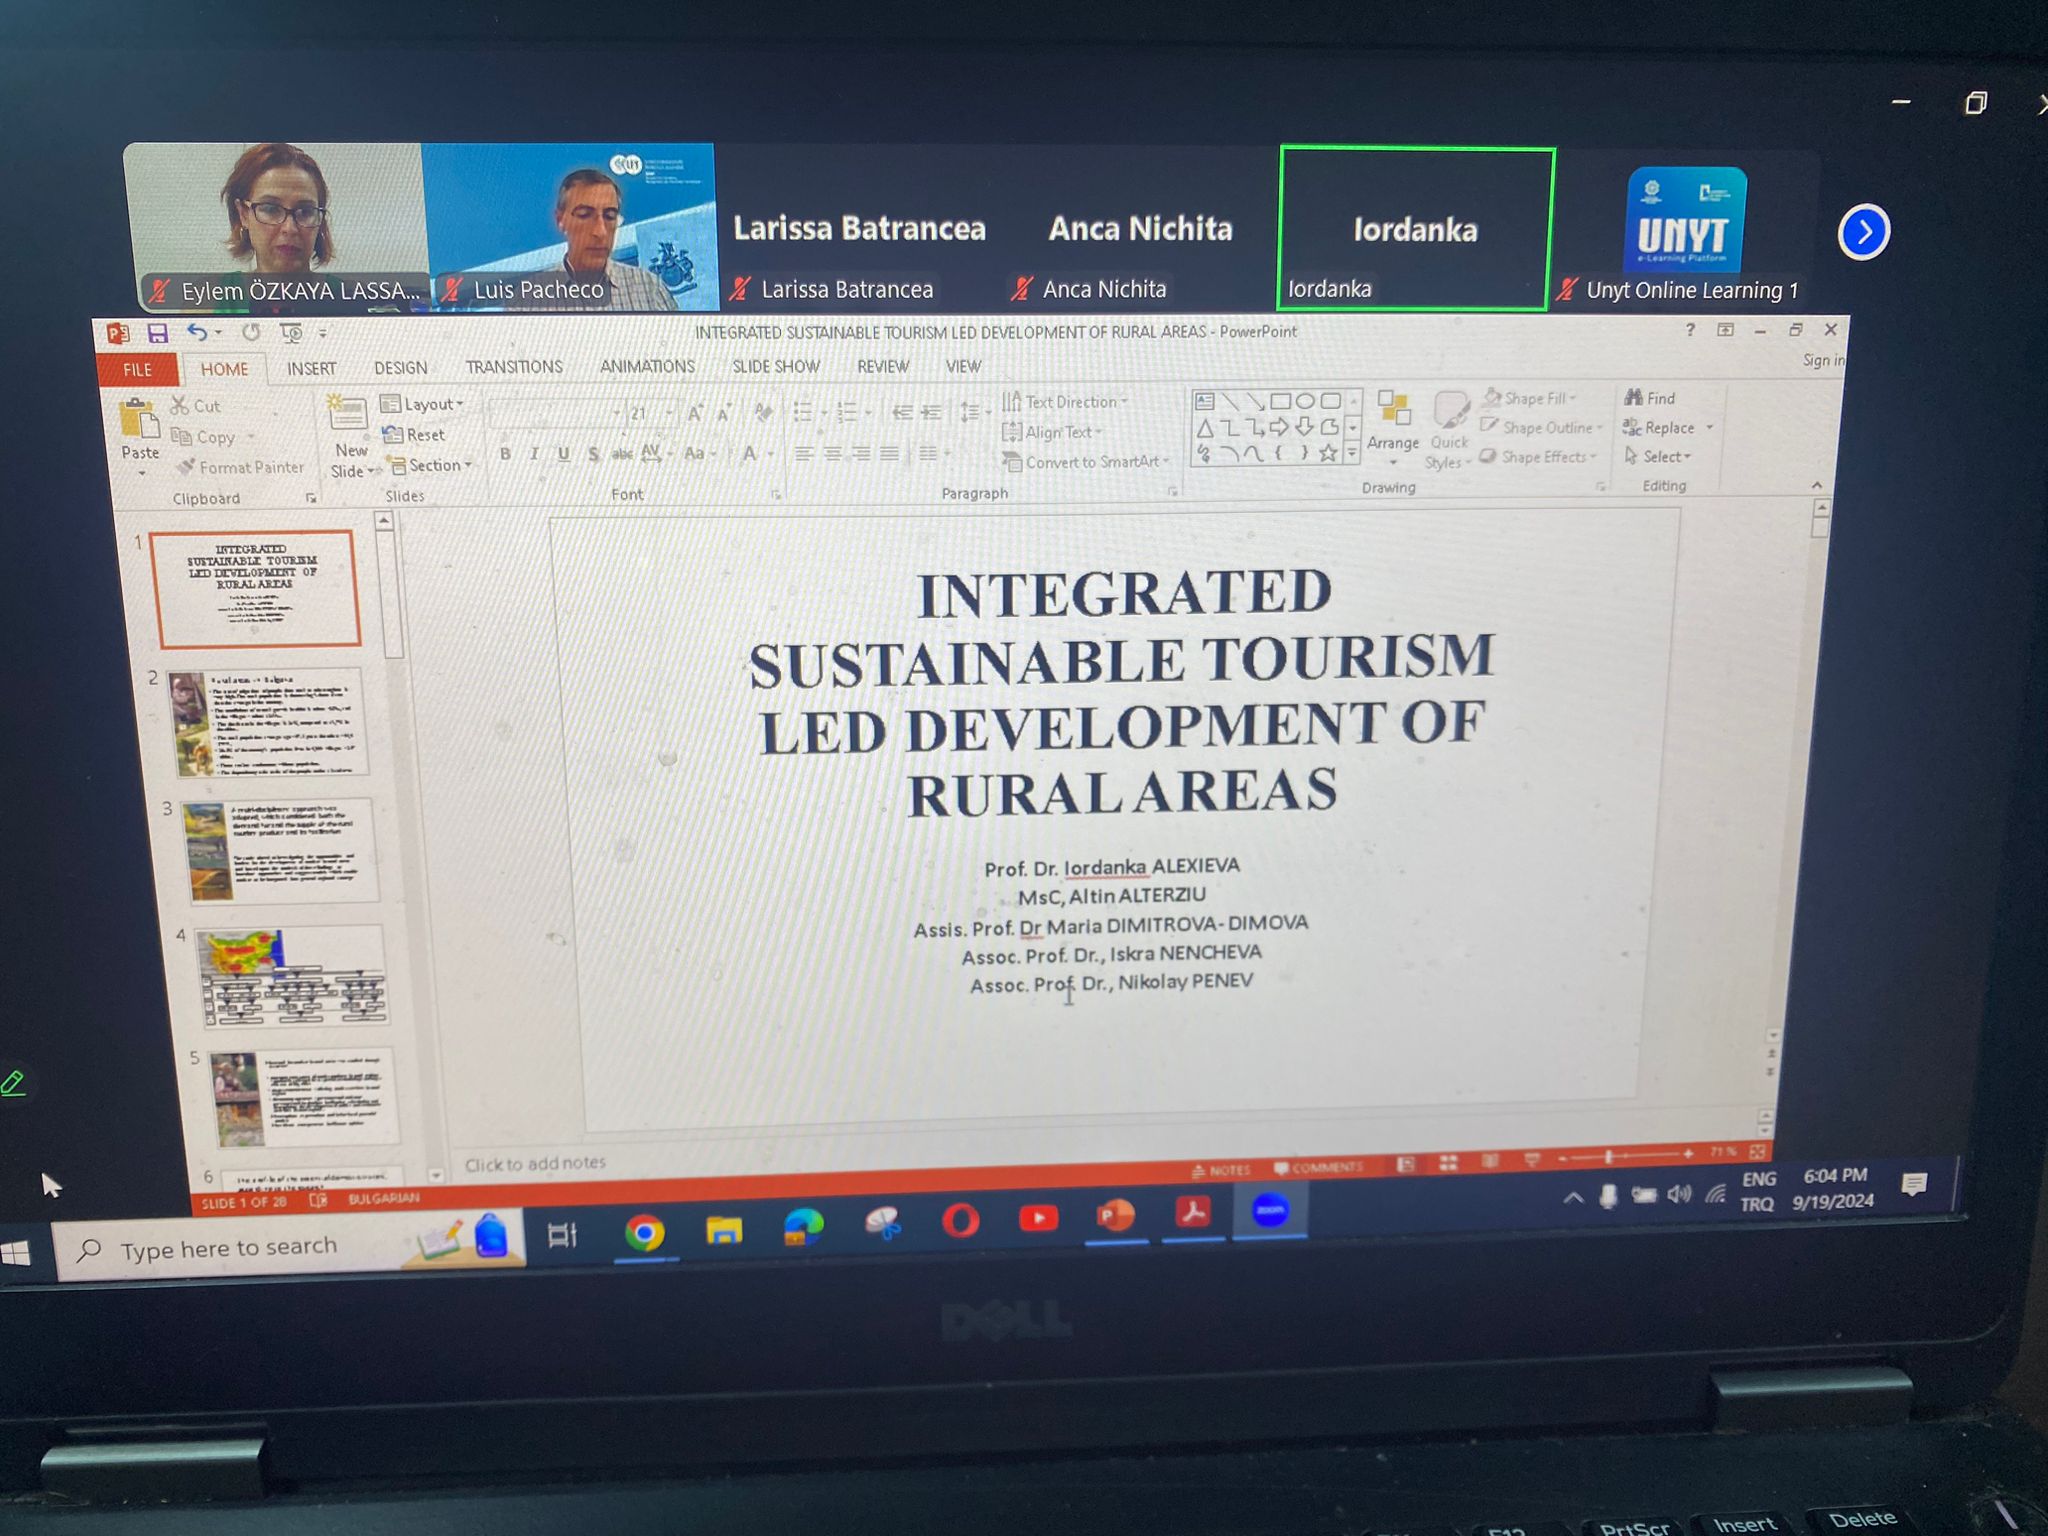
Task: Click the zoom in plus button
Action: 1688,1154
